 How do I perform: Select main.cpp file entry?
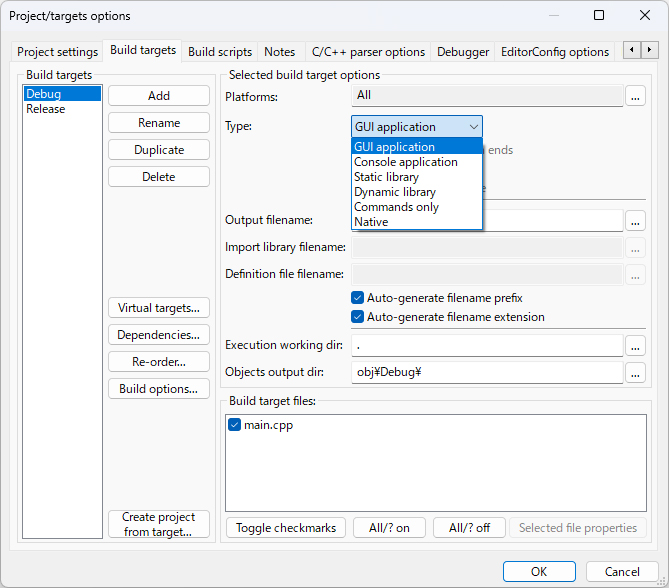point(268,425)
